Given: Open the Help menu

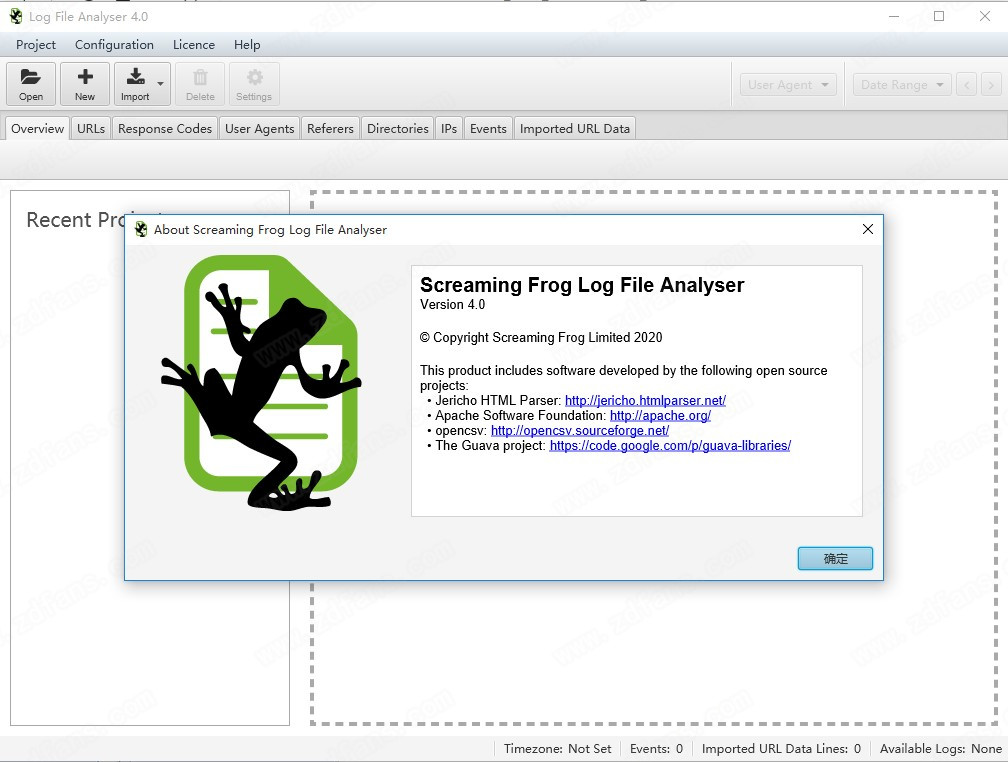Looking at the screenshot, I should [247, 44].
